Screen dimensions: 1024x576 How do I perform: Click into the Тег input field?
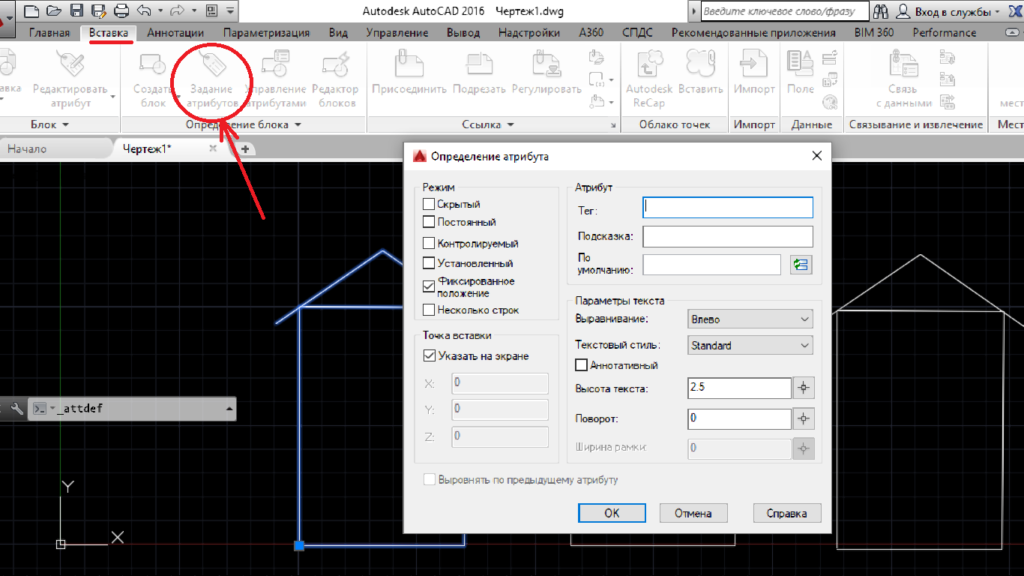(728, 207)
